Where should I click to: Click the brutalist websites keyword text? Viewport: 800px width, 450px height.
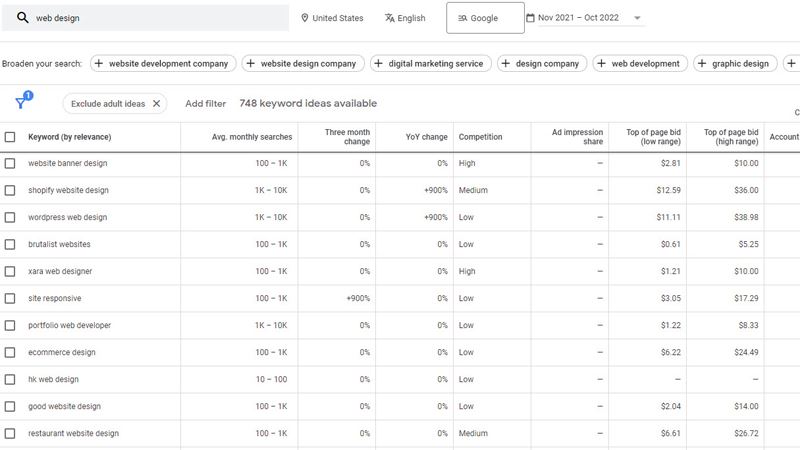tap(59, 244)
